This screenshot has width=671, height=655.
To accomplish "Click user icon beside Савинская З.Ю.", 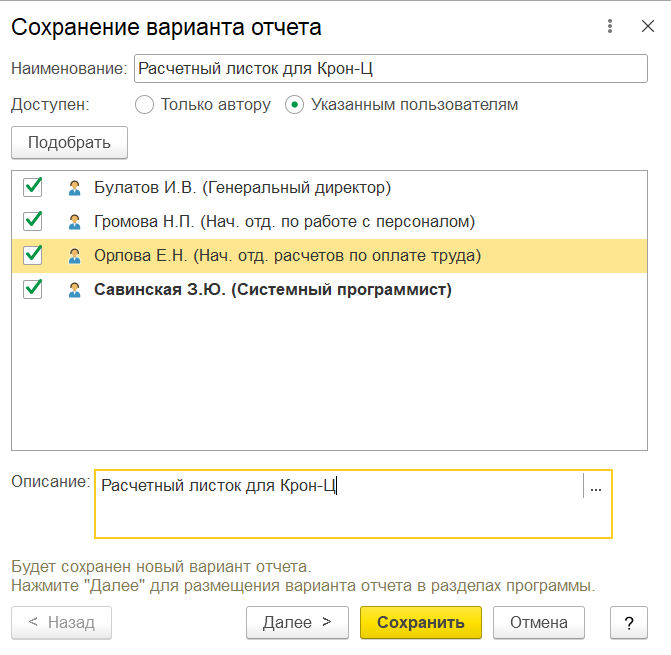I will pyautogui.click(x=74, y=290).
